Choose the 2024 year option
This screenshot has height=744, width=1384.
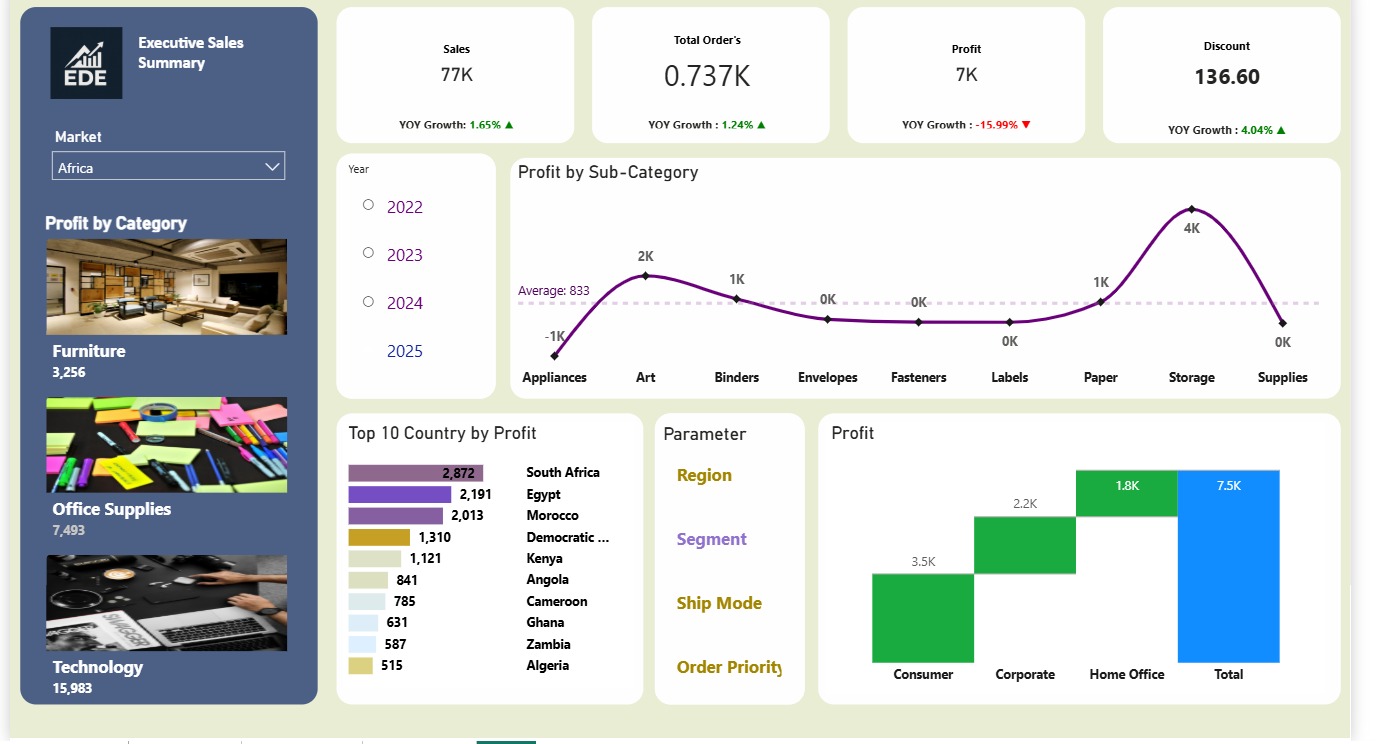(x=368, y=302)
